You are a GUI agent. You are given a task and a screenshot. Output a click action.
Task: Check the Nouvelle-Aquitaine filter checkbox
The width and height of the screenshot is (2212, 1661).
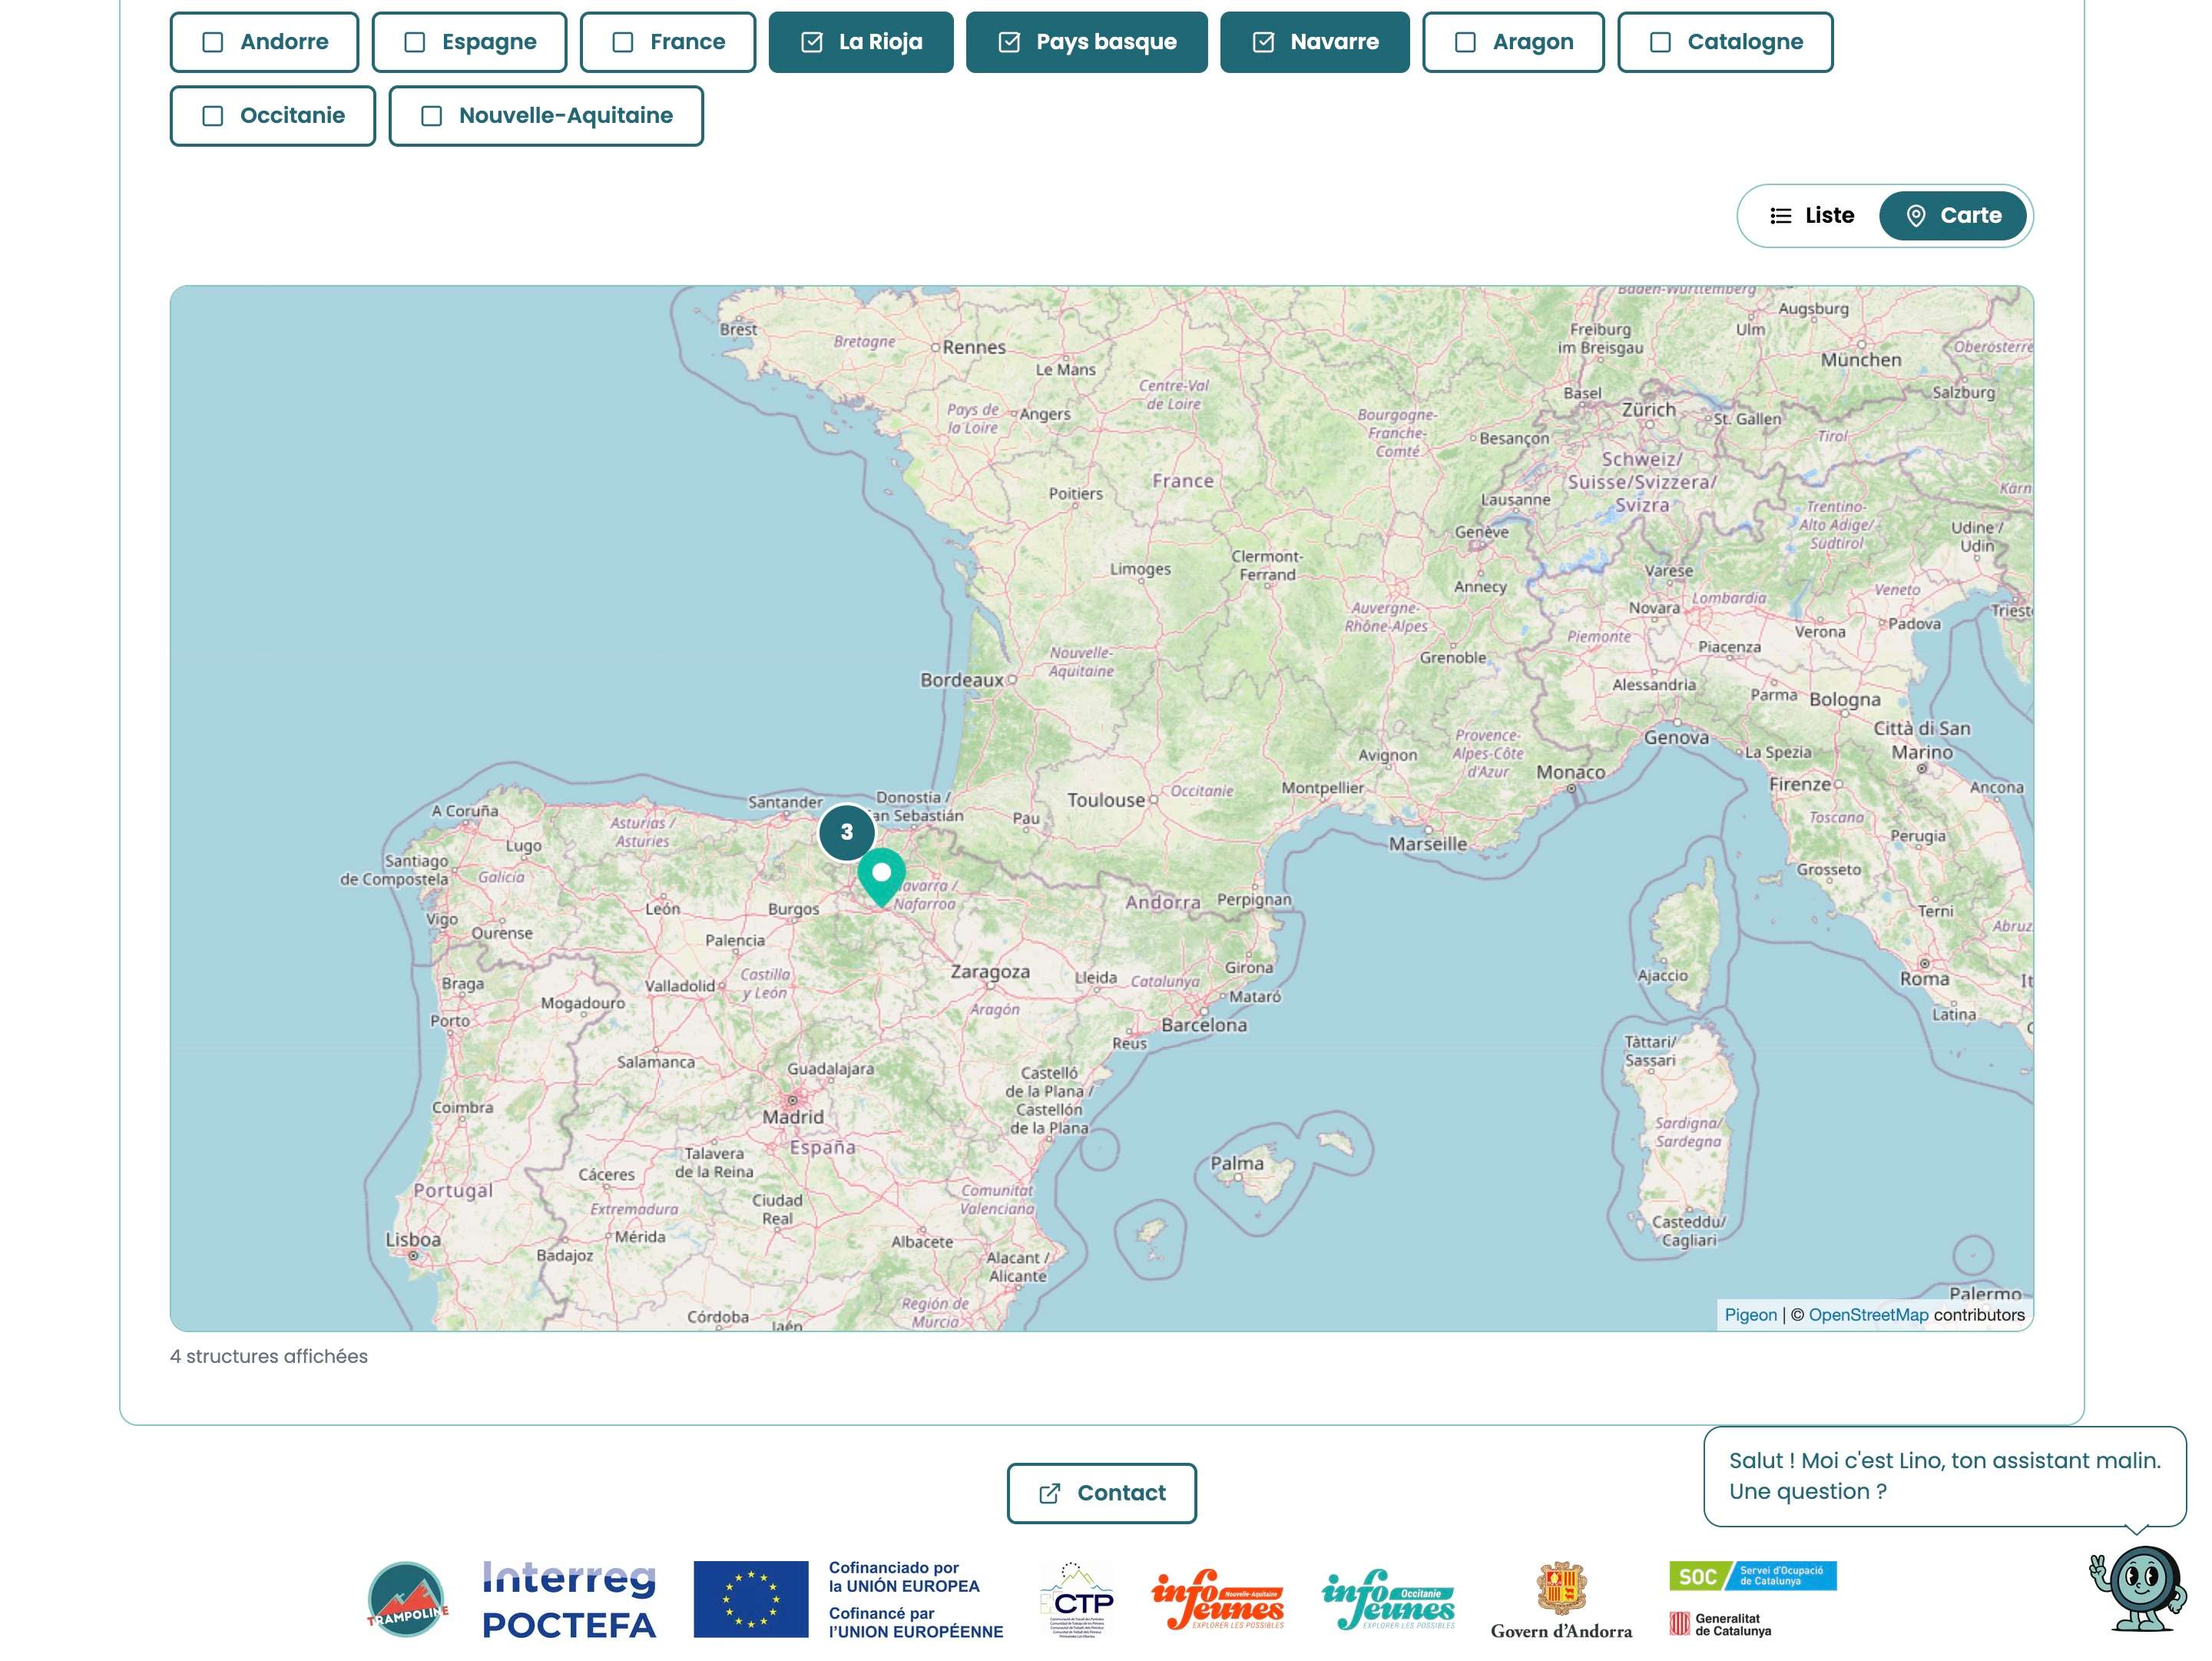[x=546, y=116]
